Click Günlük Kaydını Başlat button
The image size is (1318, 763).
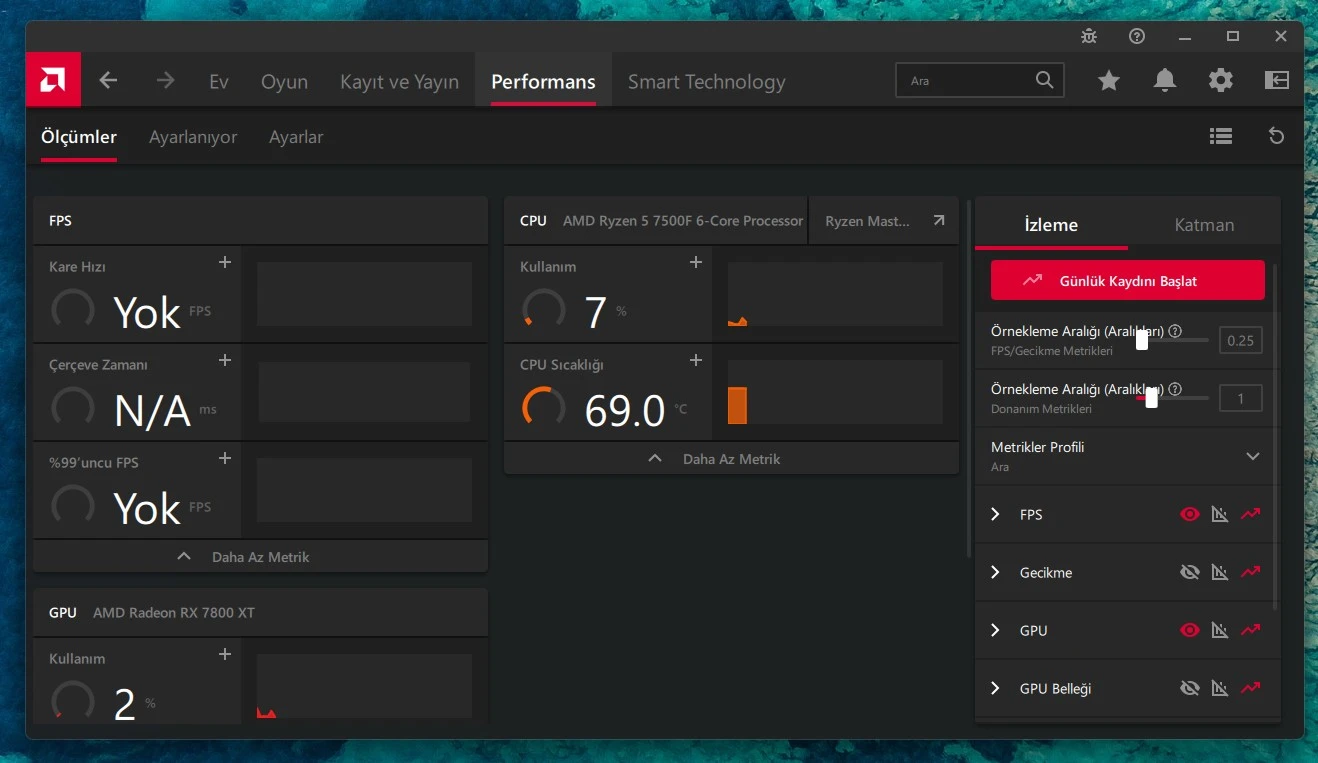point(1128,281)
